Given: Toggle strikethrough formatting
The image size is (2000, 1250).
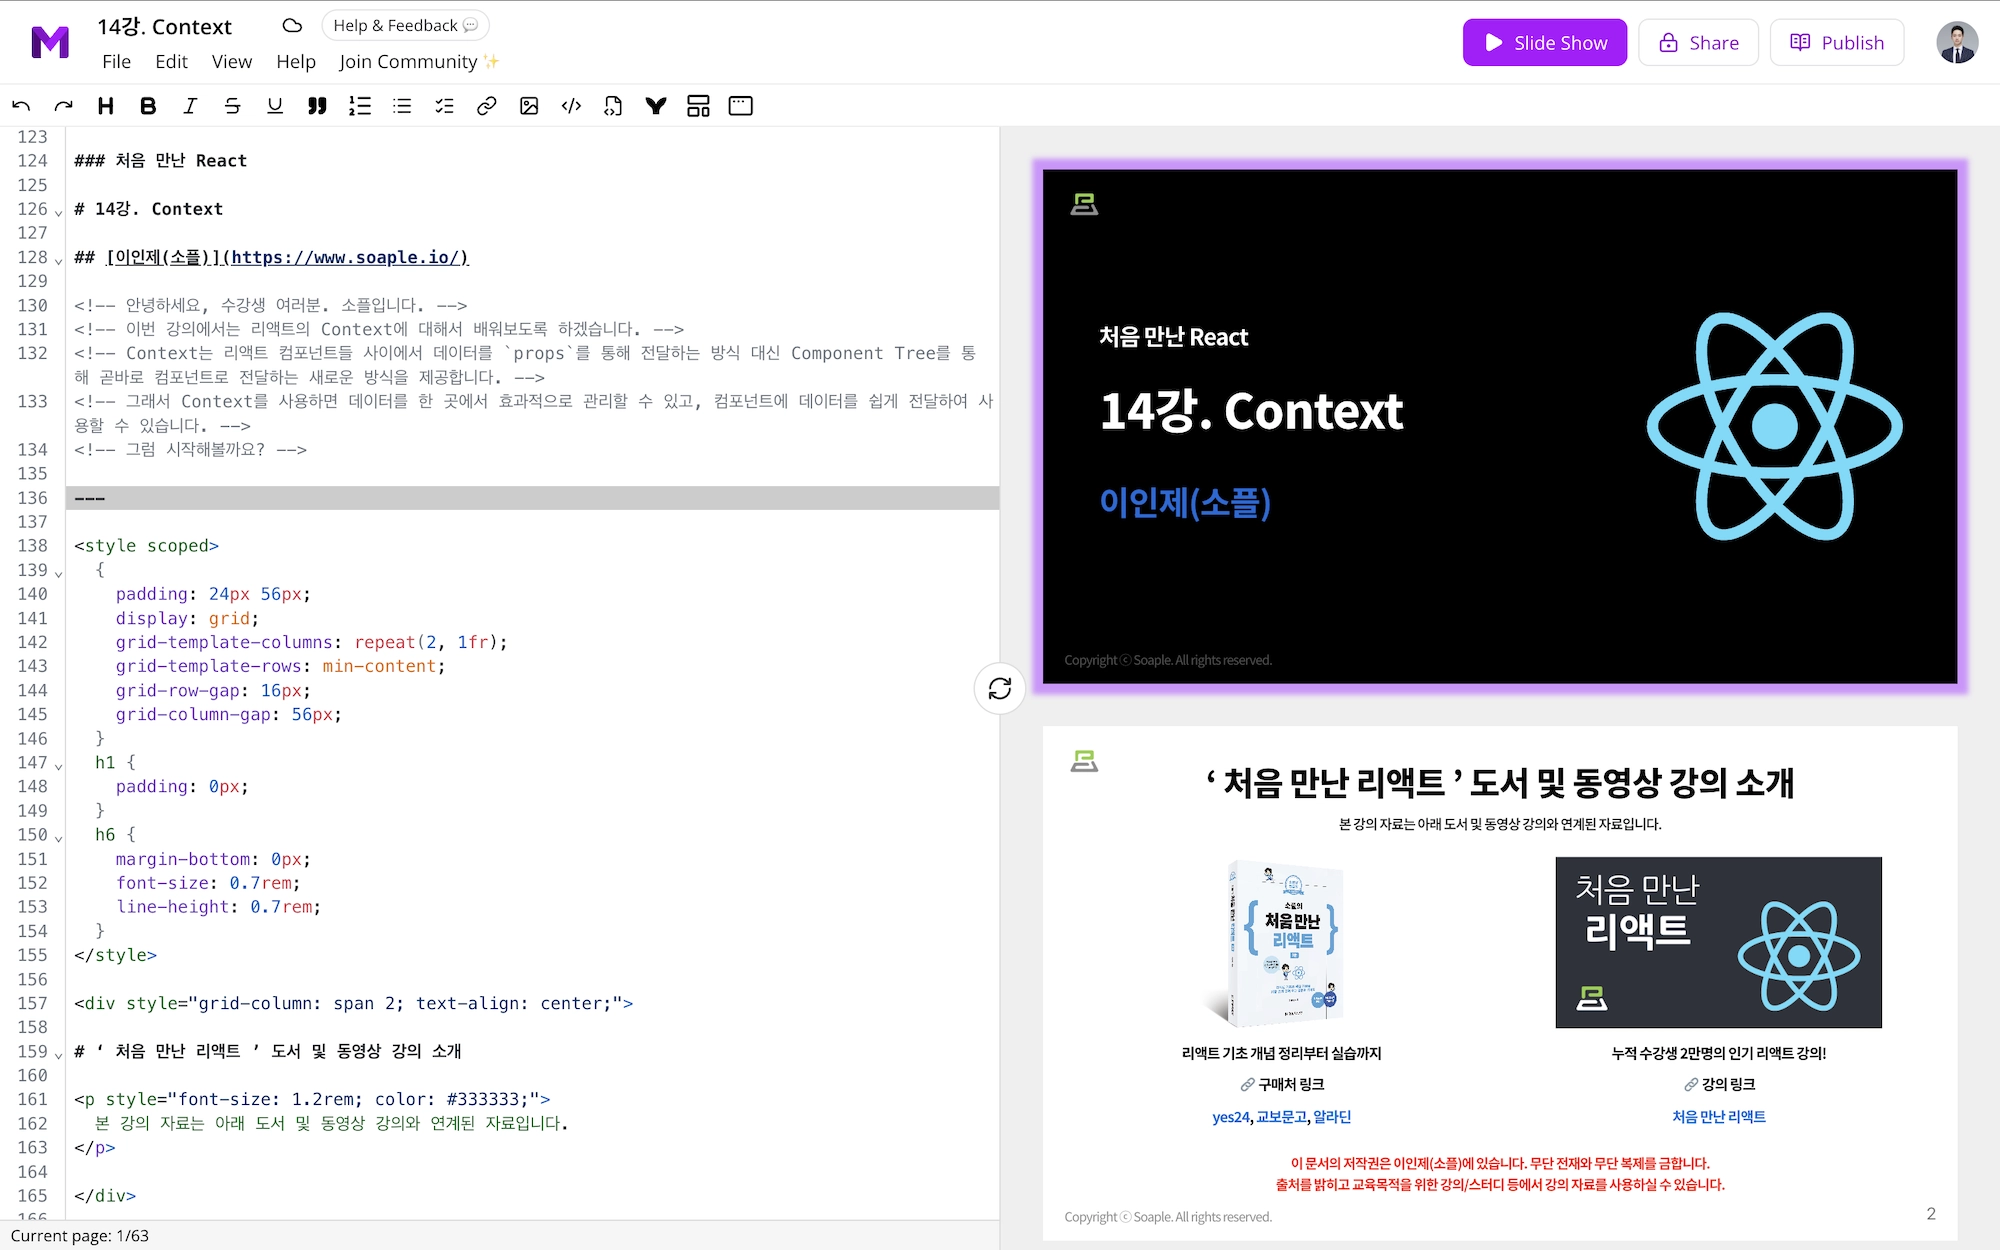Looking at the screenshot, I should [232, 106].
